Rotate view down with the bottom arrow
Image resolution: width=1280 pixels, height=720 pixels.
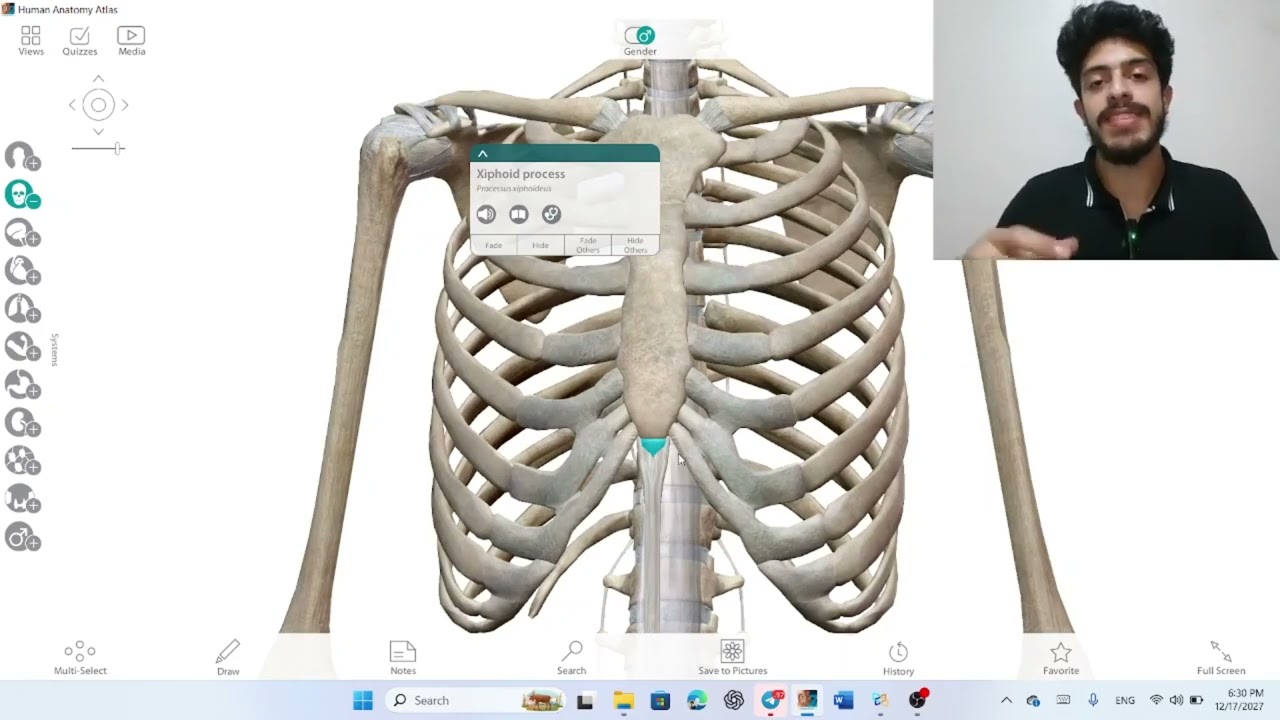pos(98,131)
